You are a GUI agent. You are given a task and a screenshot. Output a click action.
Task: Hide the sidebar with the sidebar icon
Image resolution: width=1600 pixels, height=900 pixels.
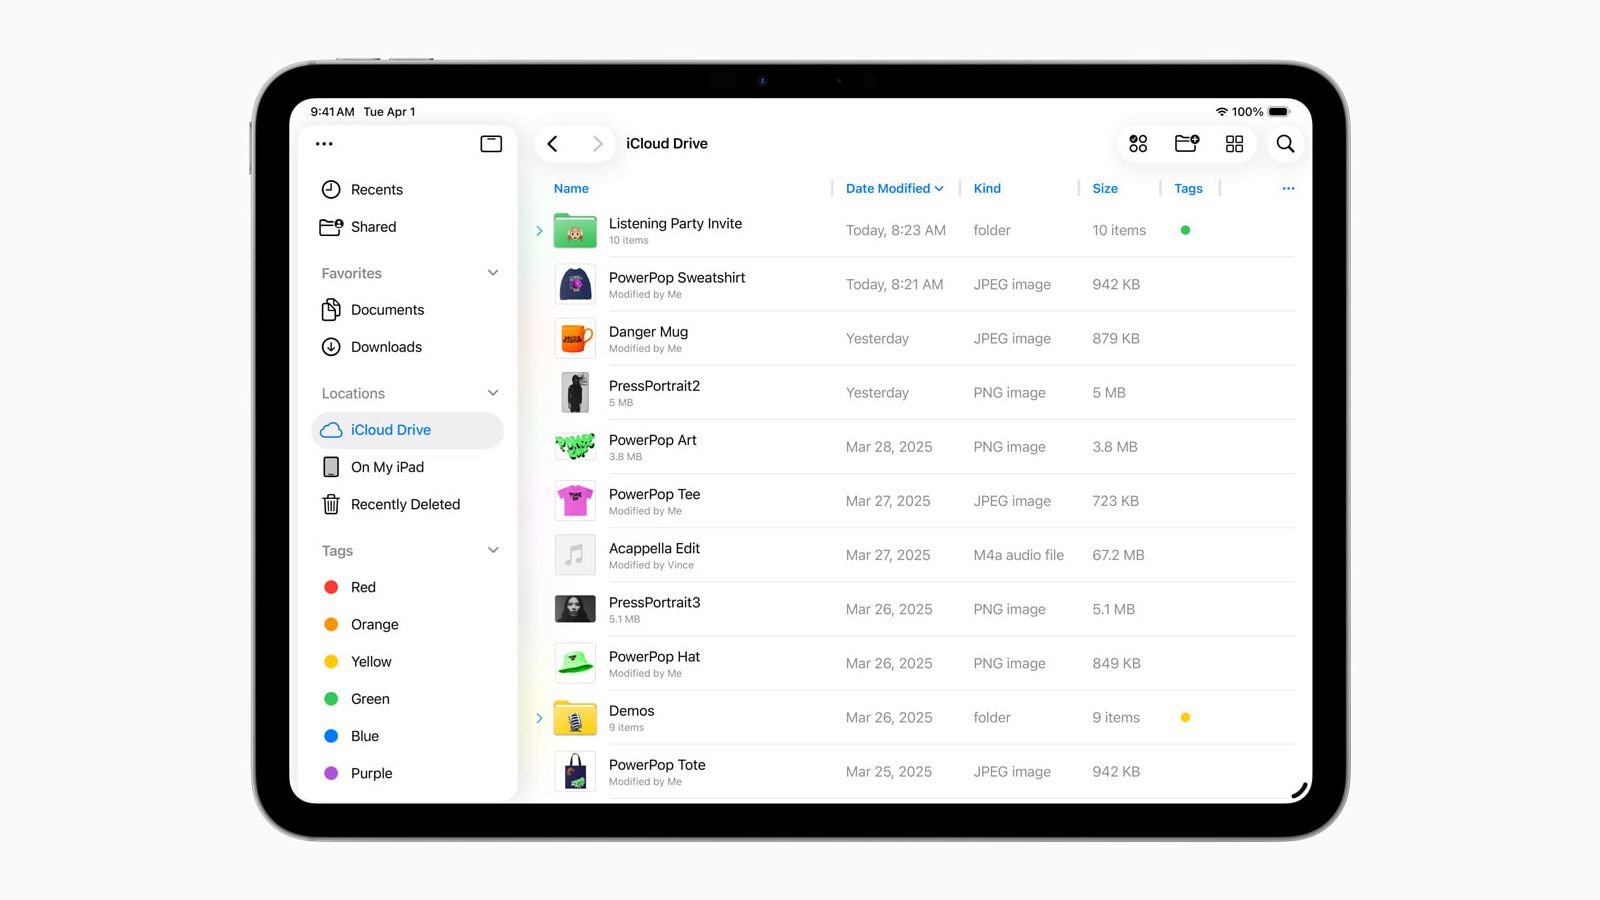490,143
